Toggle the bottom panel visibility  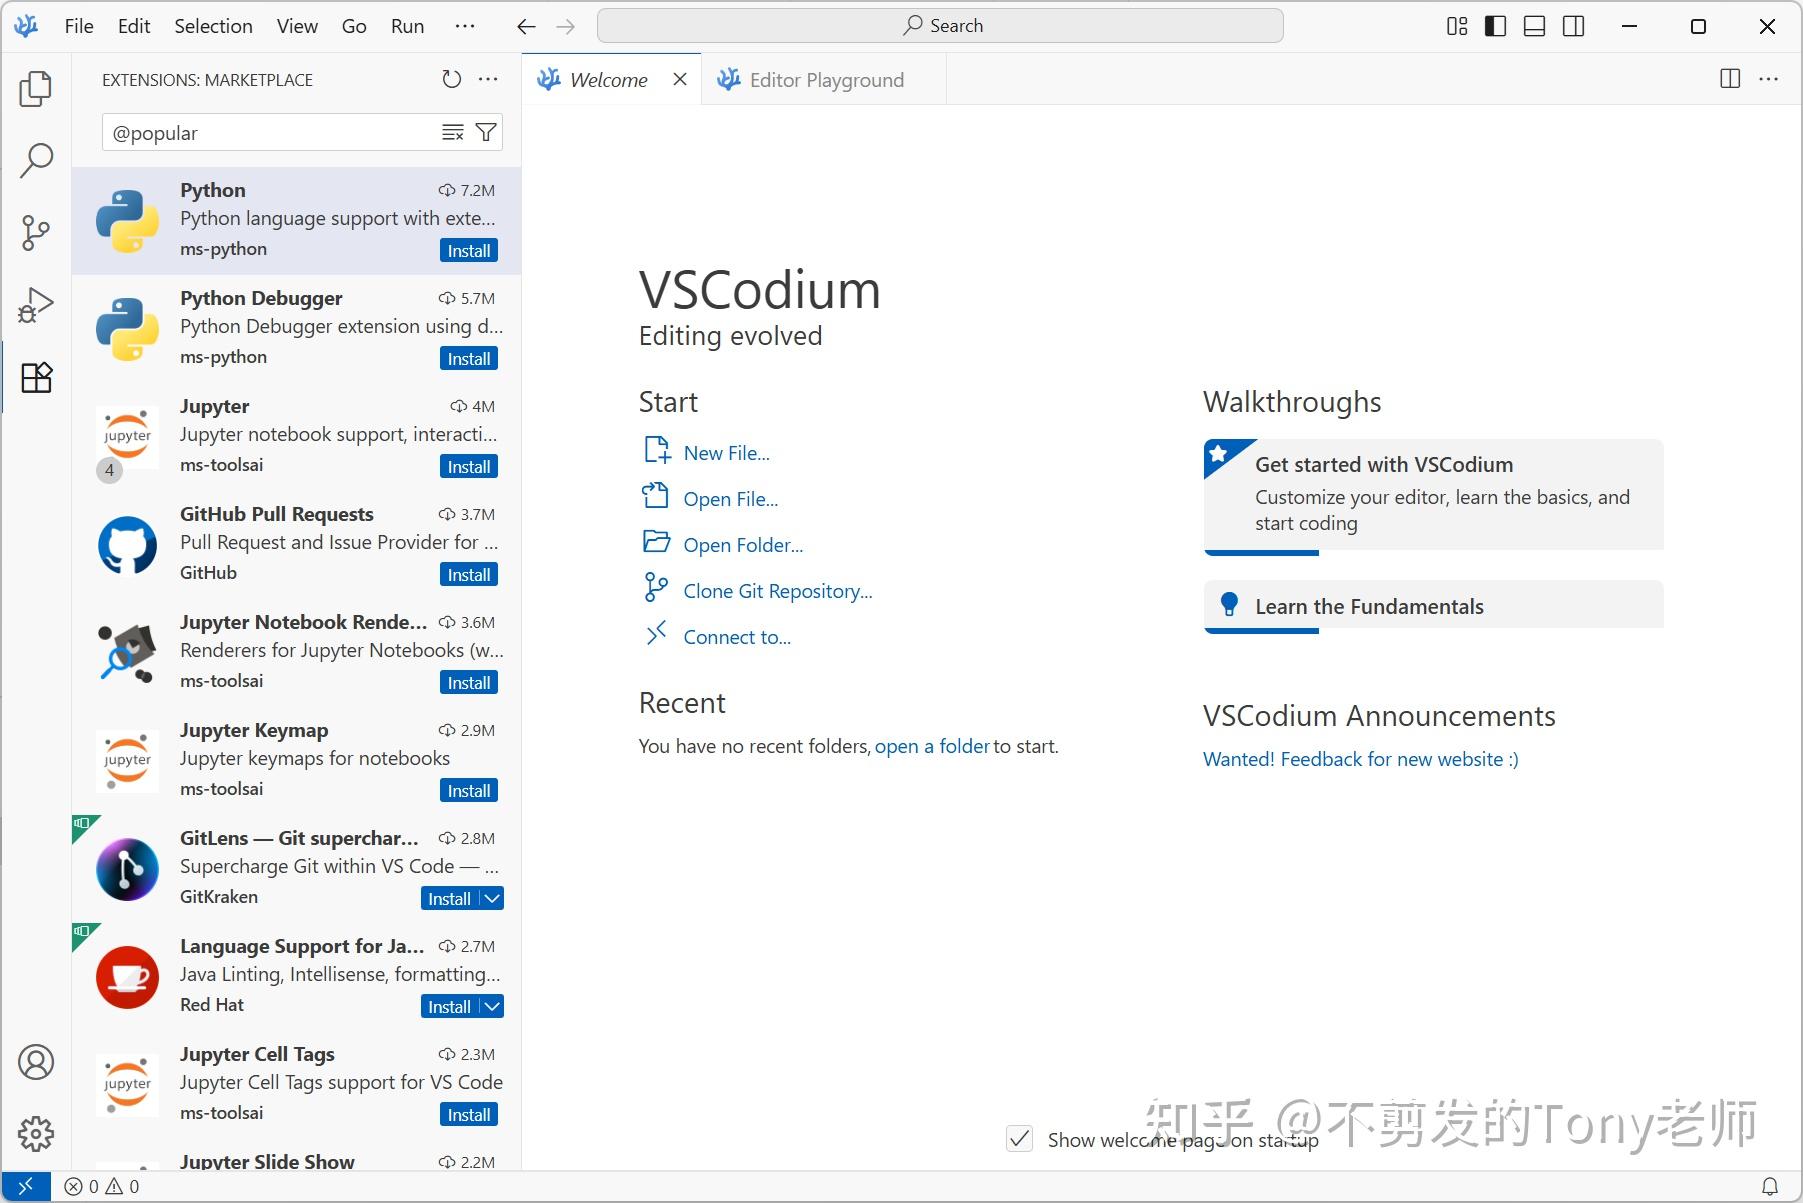tap(1533, 26)
